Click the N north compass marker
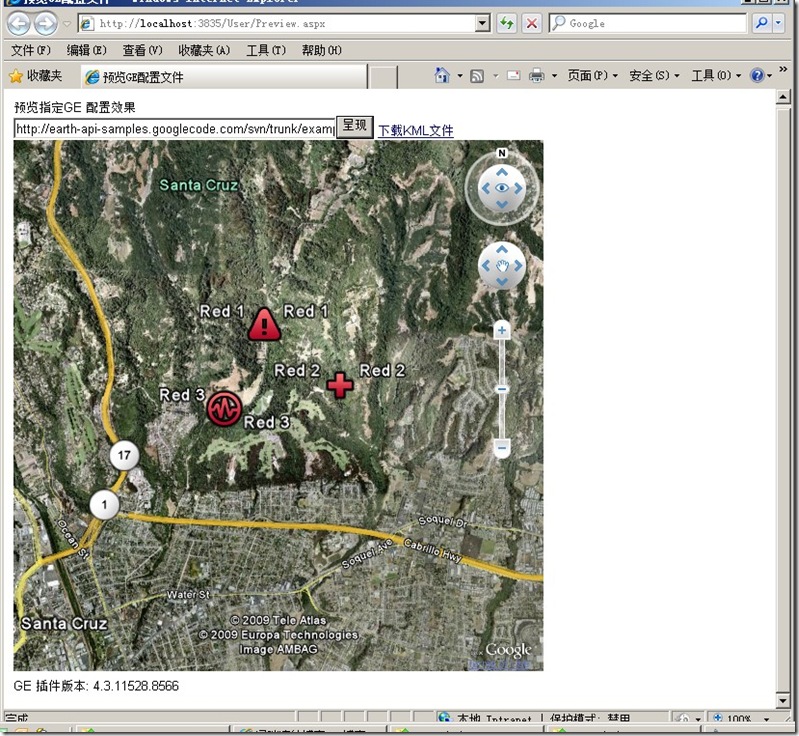Viewport: 799px width, 736px height. [501, 153]
